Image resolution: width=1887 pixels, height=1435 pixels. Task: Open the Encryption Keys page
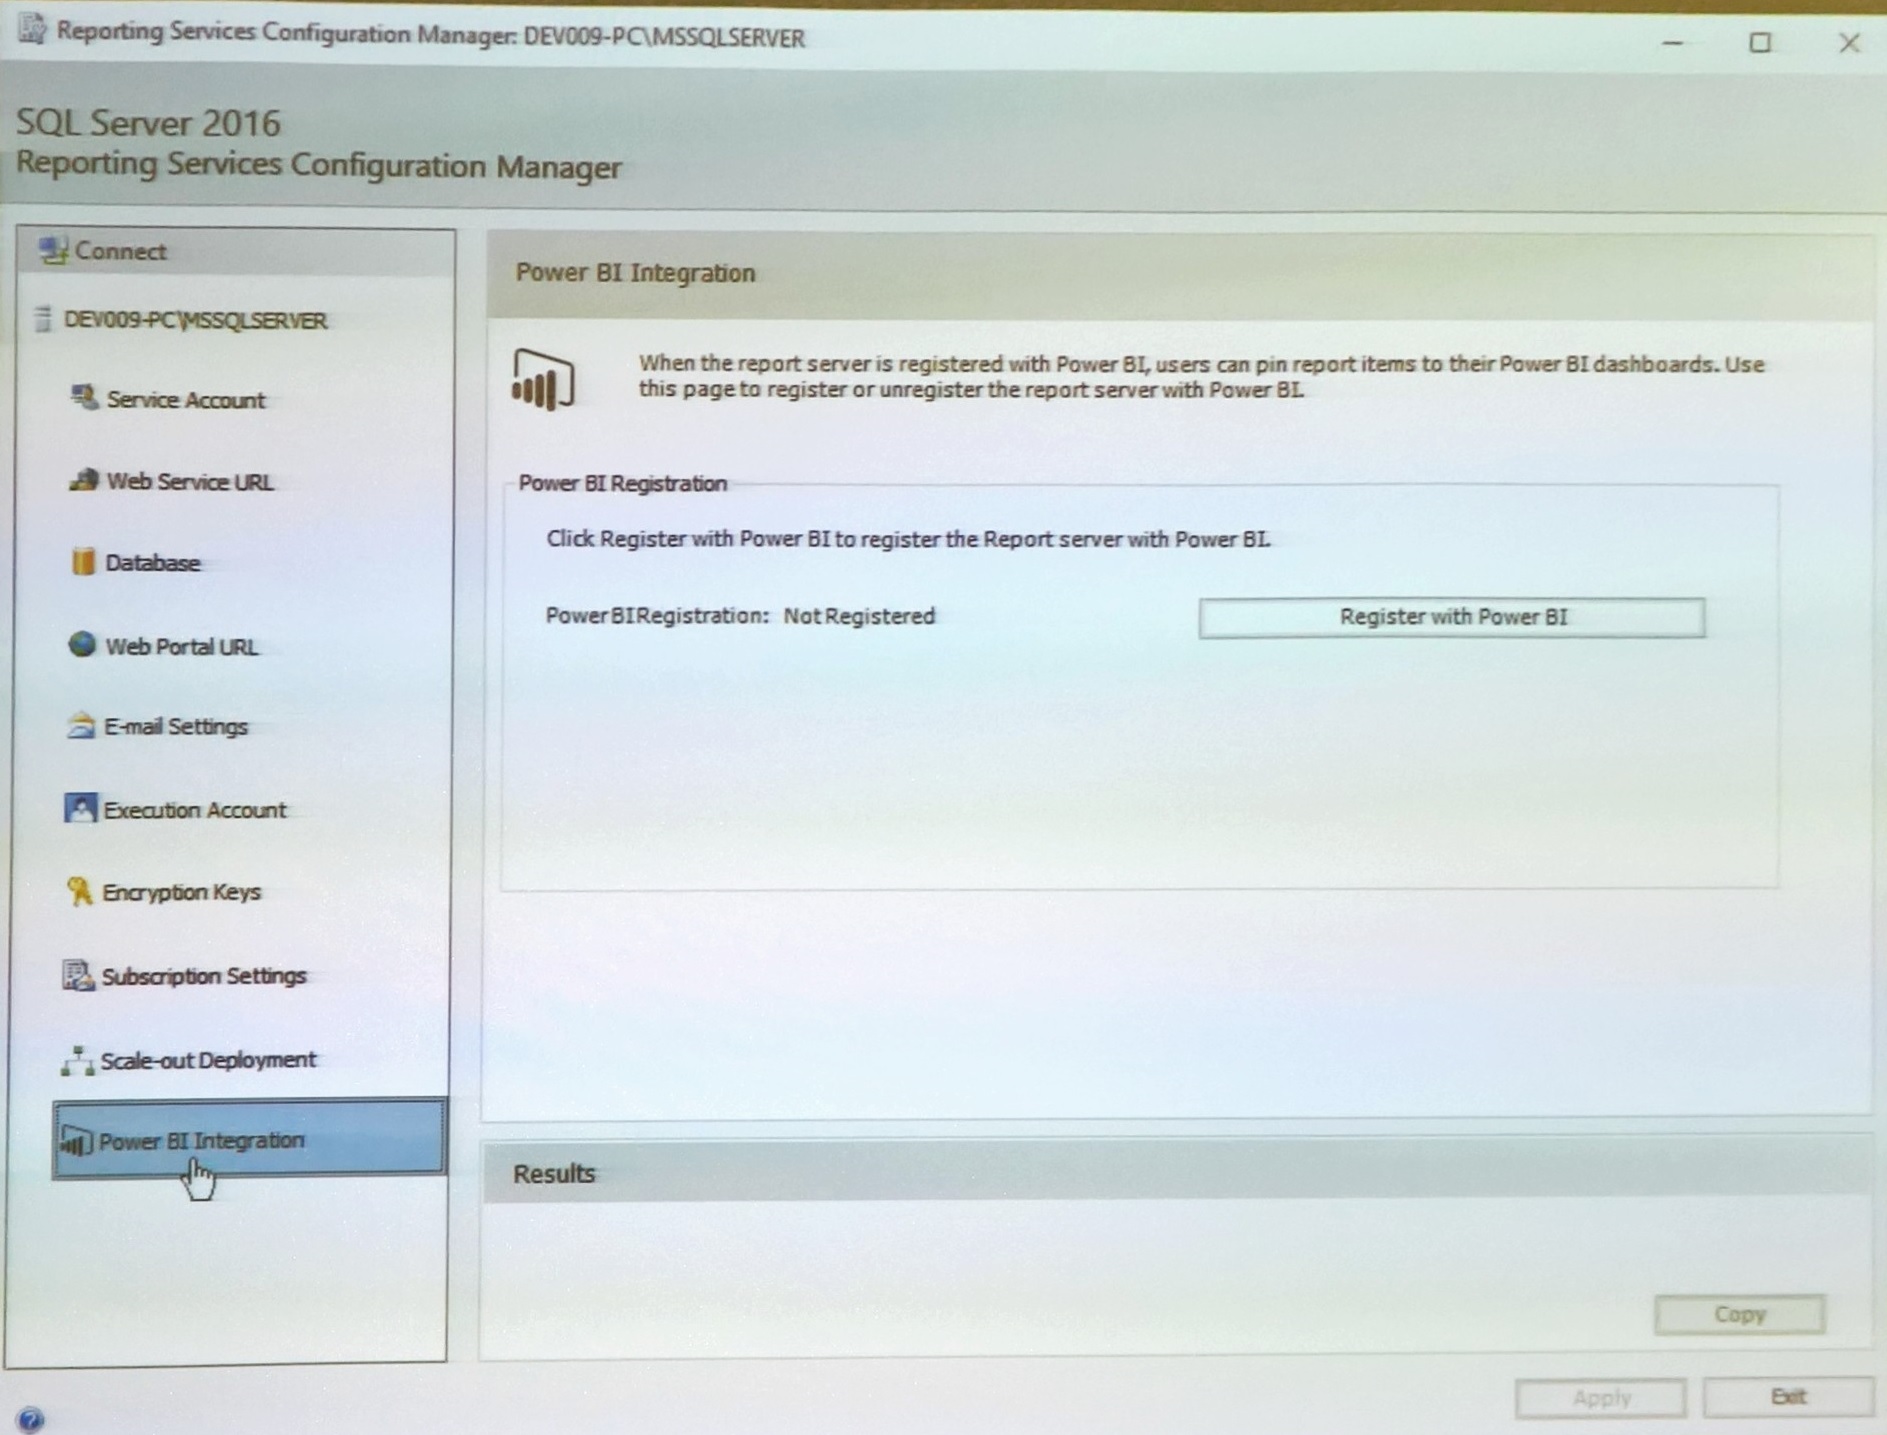pyautogui.click(x=81, y=890)
